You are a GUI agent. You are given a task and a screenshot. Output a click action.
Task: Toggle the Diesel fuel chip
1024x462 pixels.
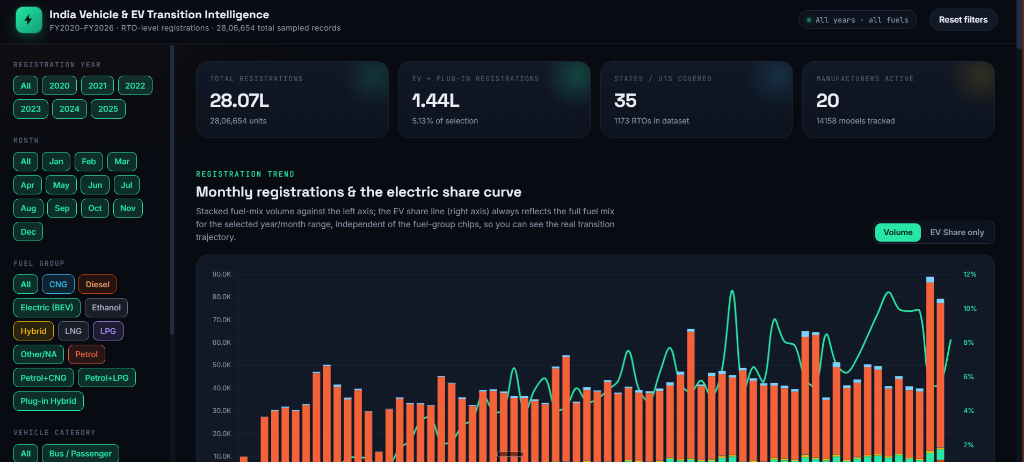97,284
